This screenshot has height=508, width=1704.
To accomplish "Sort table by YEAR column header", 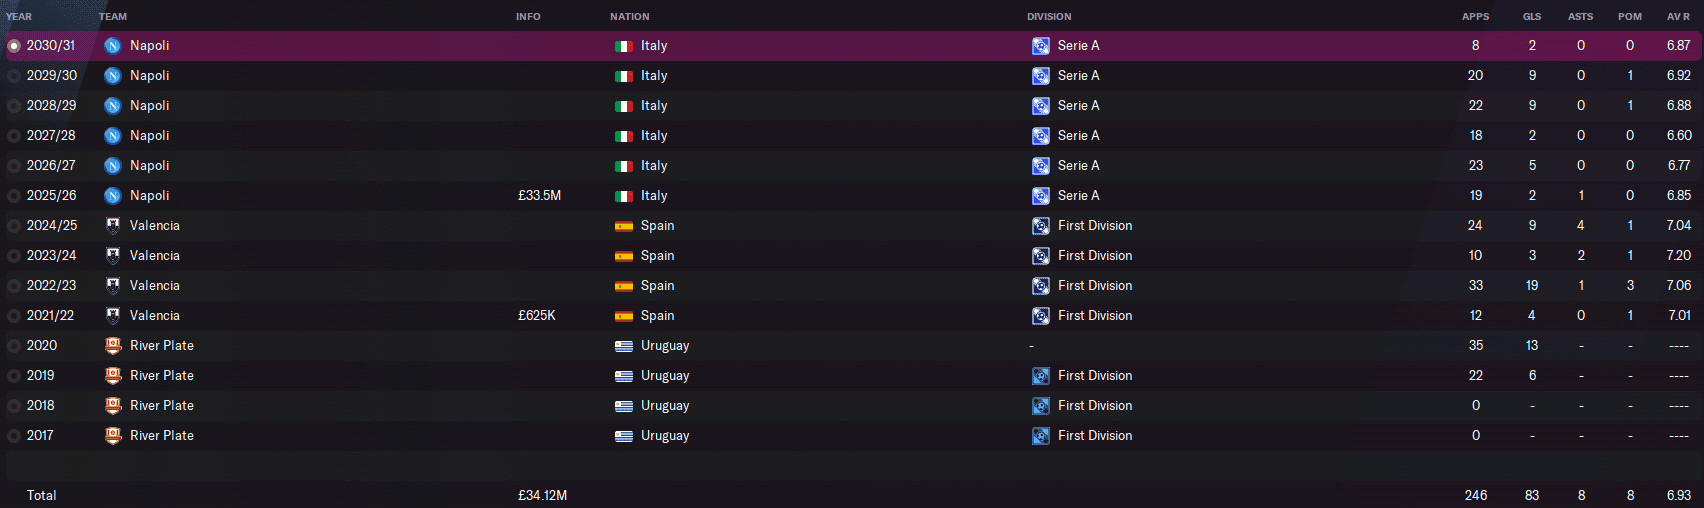I will tap(19, 16).
